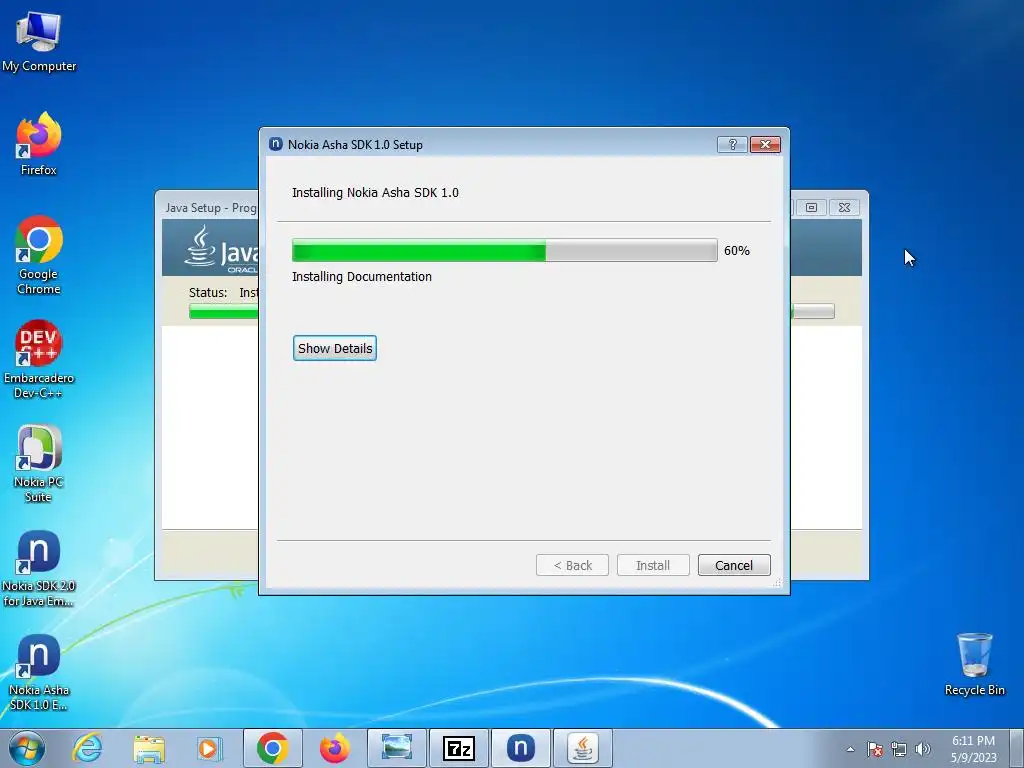
Task: Select the Embarcadero Dev-C++ desktop shortcut
Action: point(39,359)
